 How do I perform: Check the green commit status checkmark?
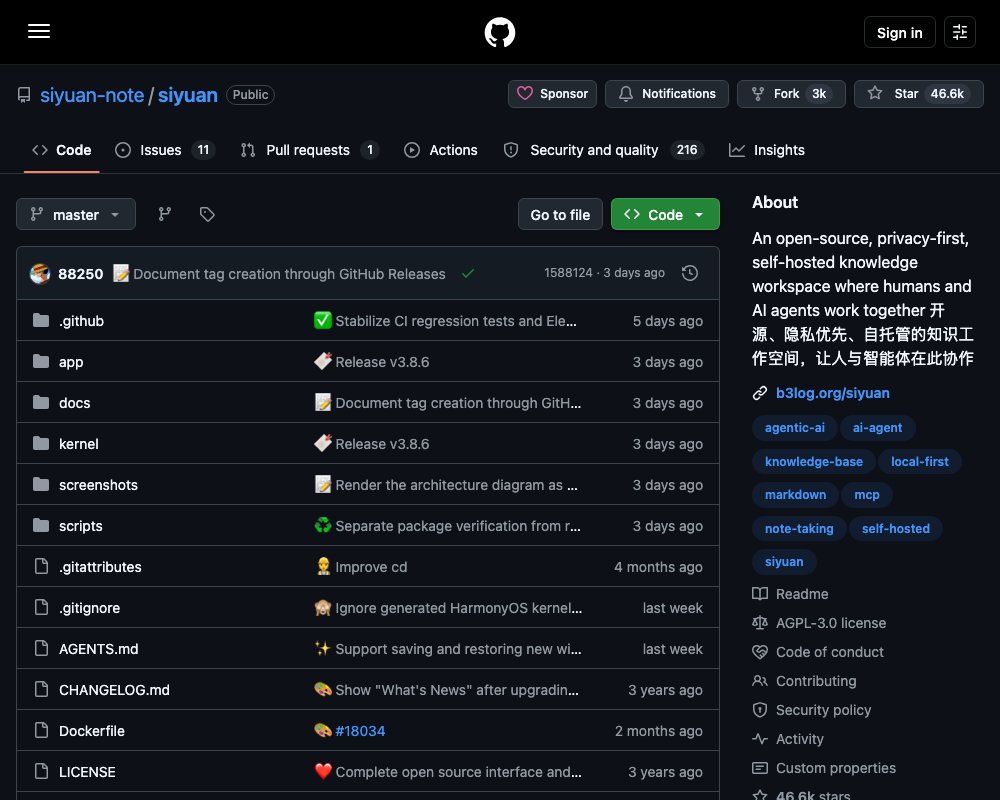(x=467, y=274)
